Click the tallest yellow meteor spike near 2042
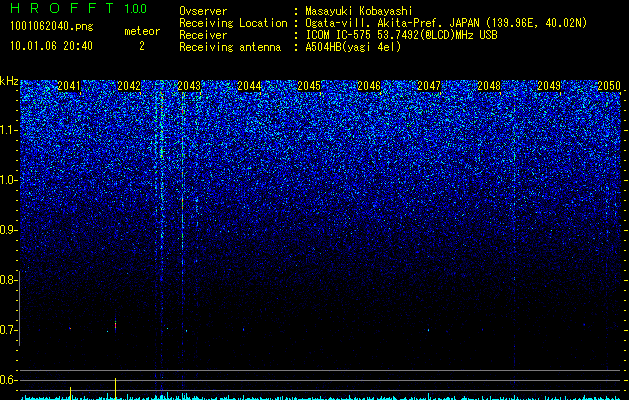The height and width of the screenshot is (400, 629). (116, 388)
